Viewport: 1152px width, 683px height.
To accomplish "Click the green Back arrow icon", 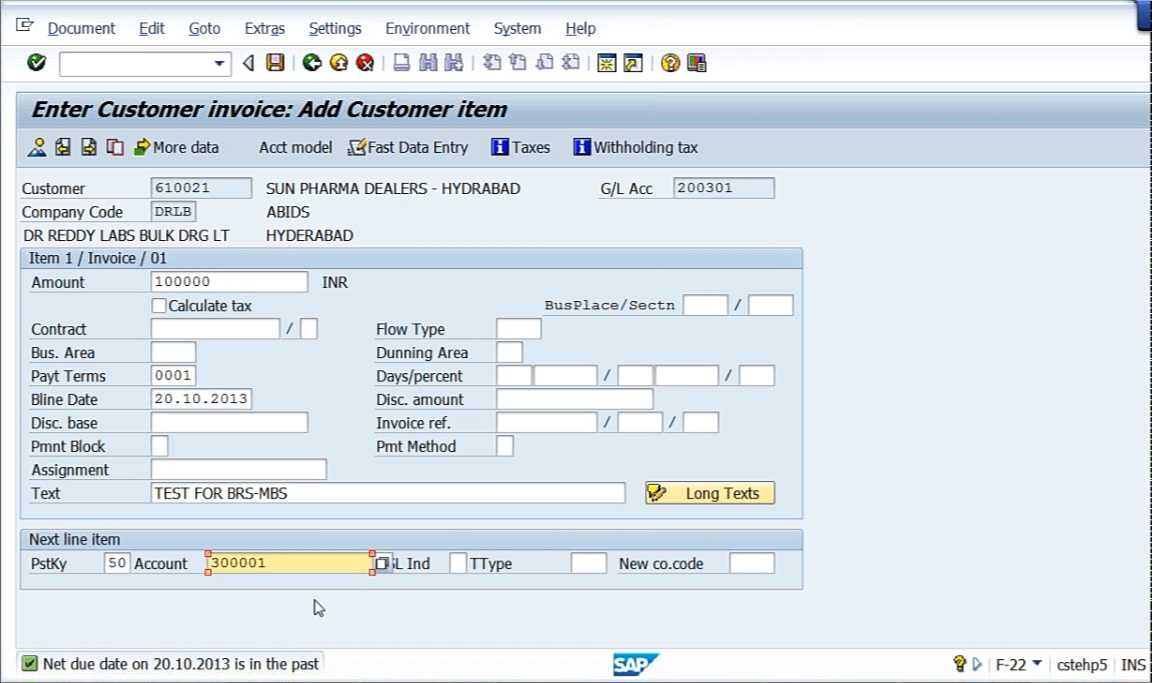I will [312, 63].
